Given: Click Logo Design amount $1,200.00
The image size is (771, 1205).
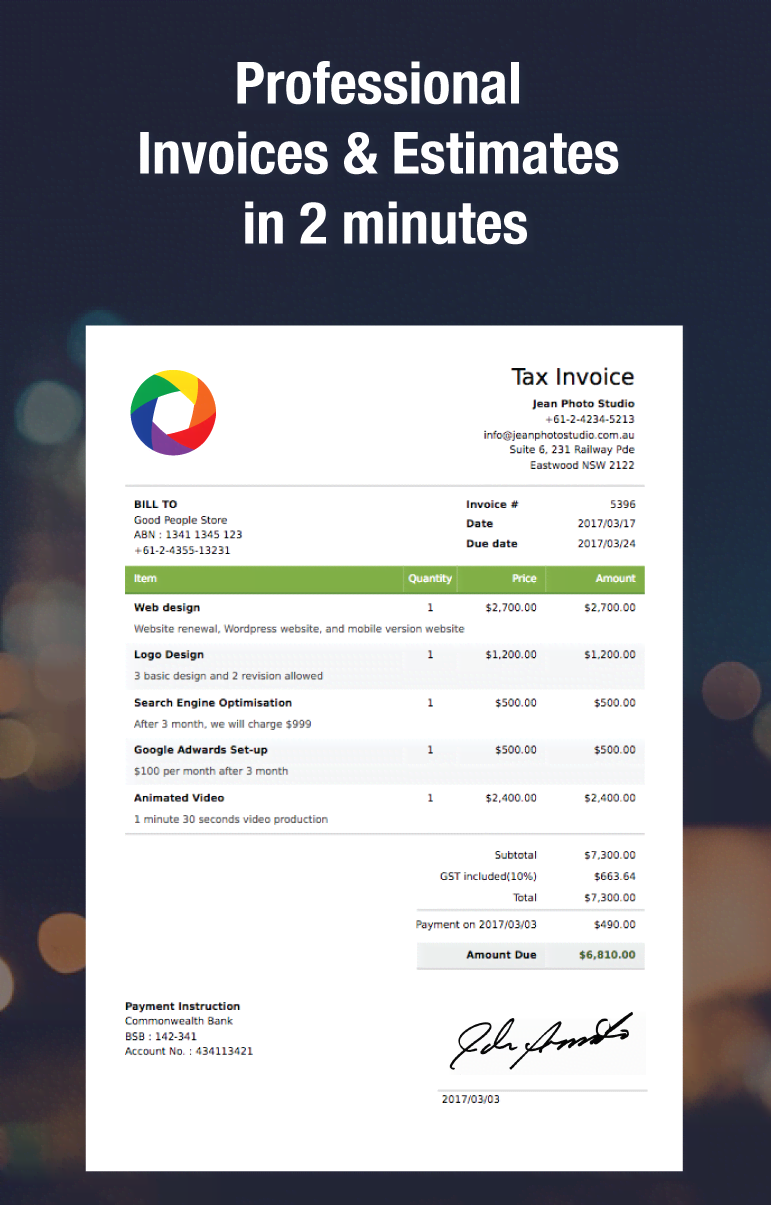Looking at the screenshot, I should 610,655.
